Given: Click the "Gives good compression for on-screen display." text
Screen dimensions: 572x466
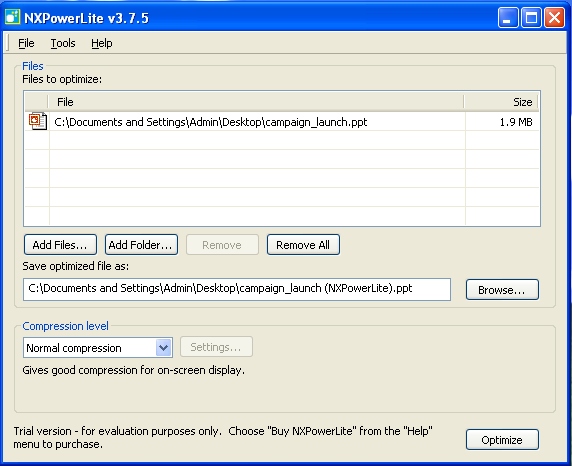Looking at the screenshot, I should click(134, 370).
